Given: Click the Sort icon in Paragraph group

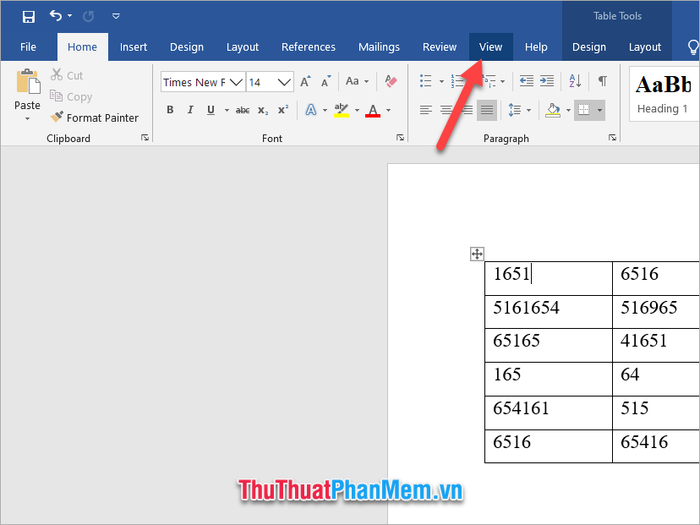Looking at the screenshot, I should click(575, 82).
